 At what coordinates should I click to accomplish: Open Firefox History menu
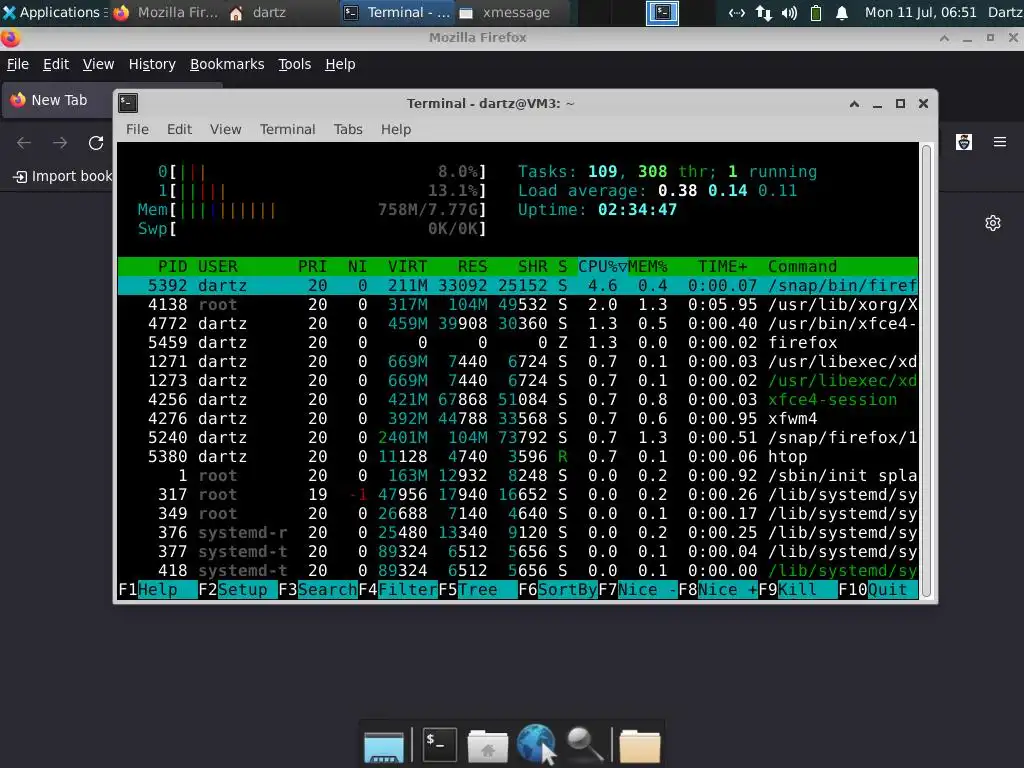click(x=152, y=64)
